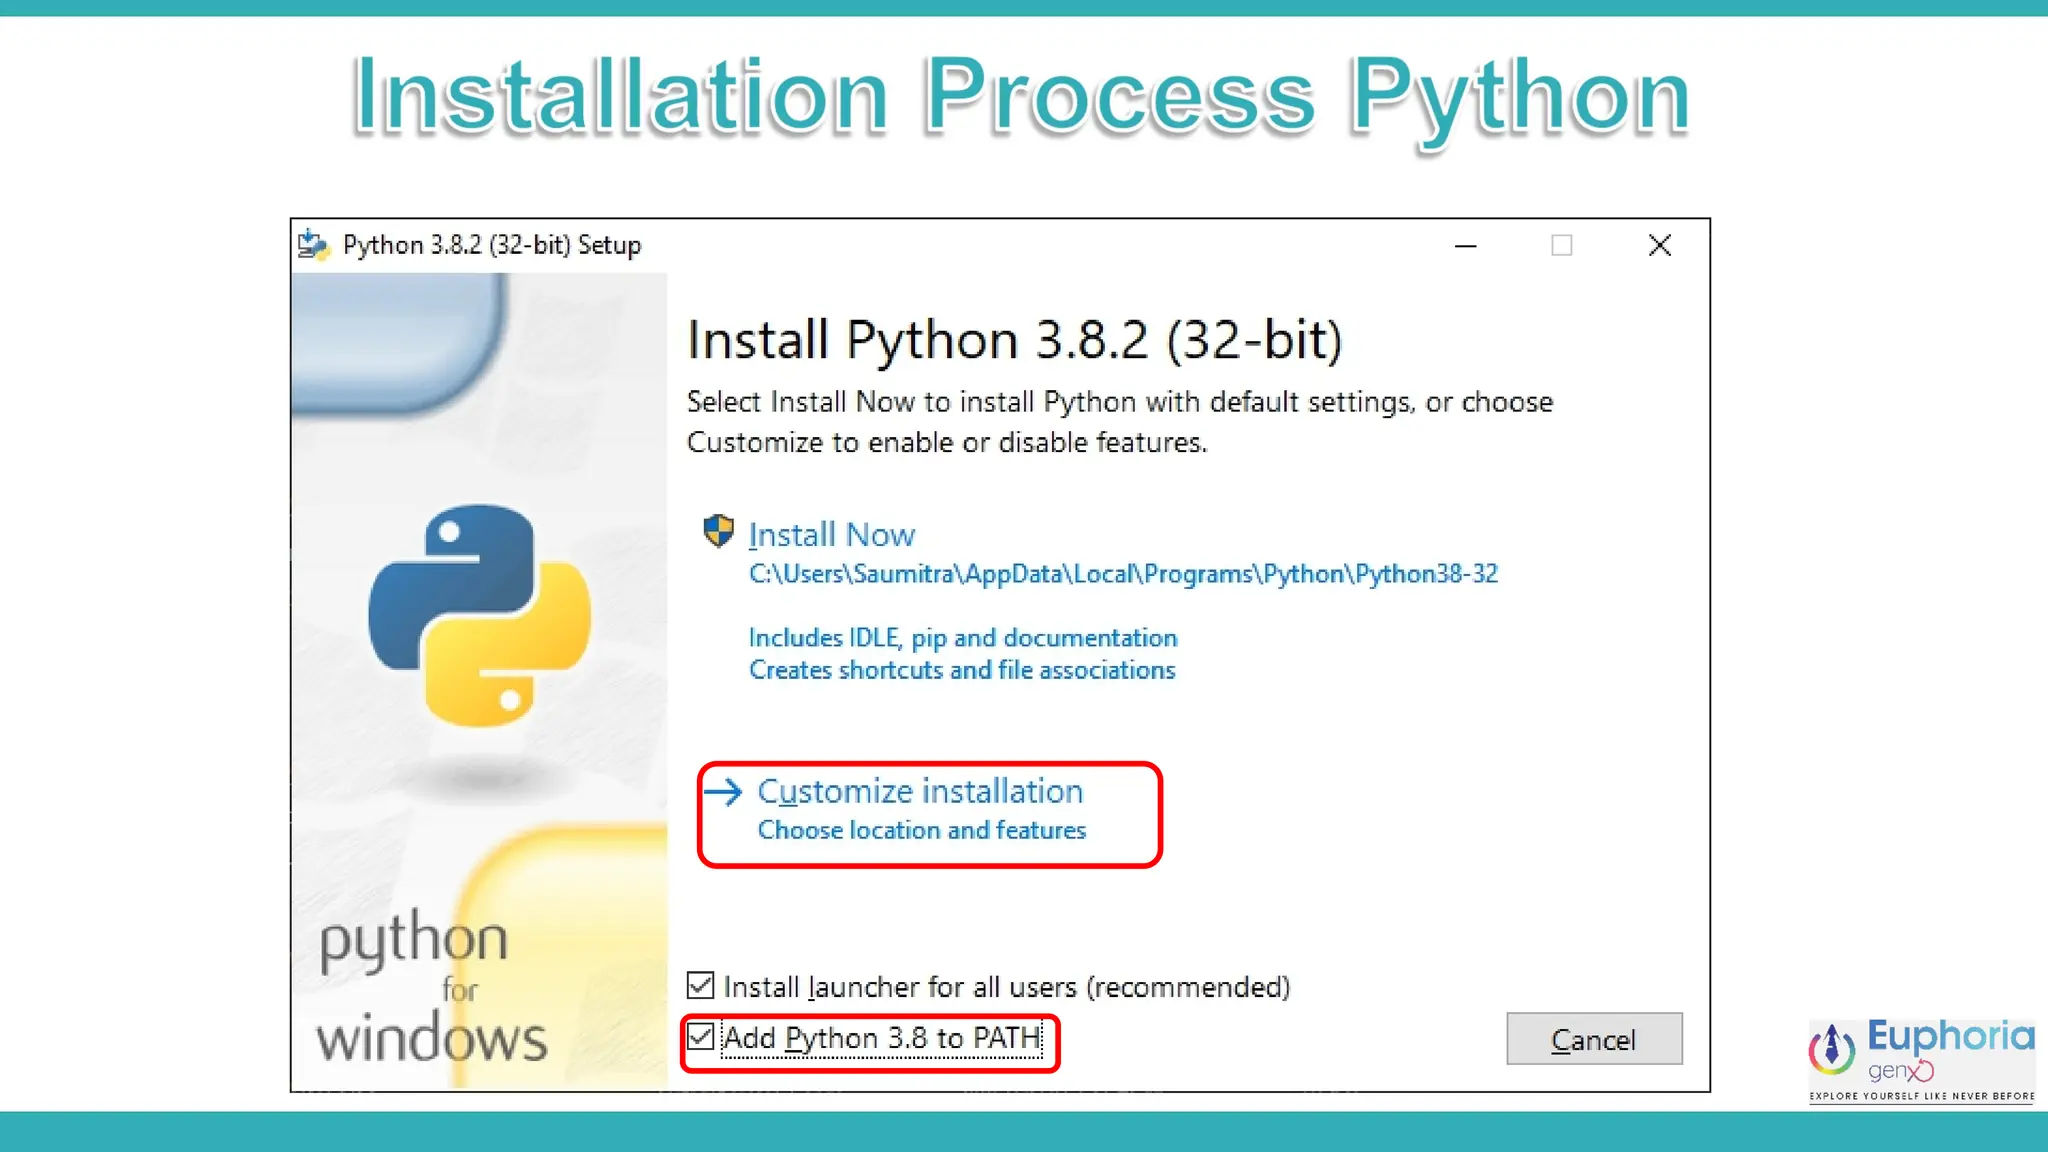Viewport: 2048px width, 1152px height.
Task: Close the Python 3.8.2 Setup dialog
Action: (1659, 246)
